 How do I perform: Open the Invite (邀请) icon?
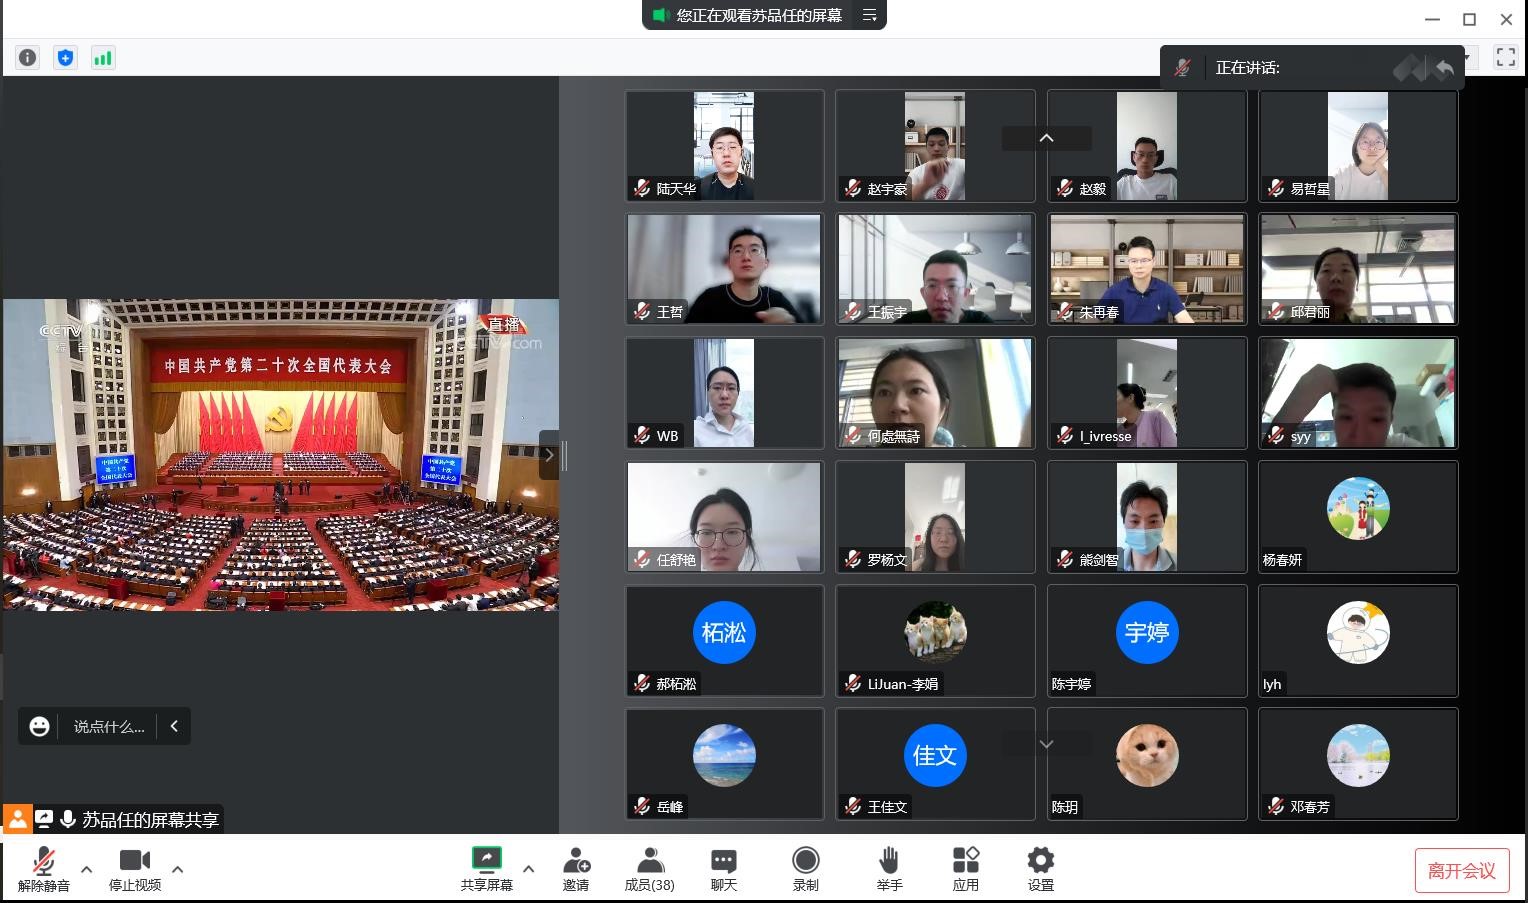[576, 869]
